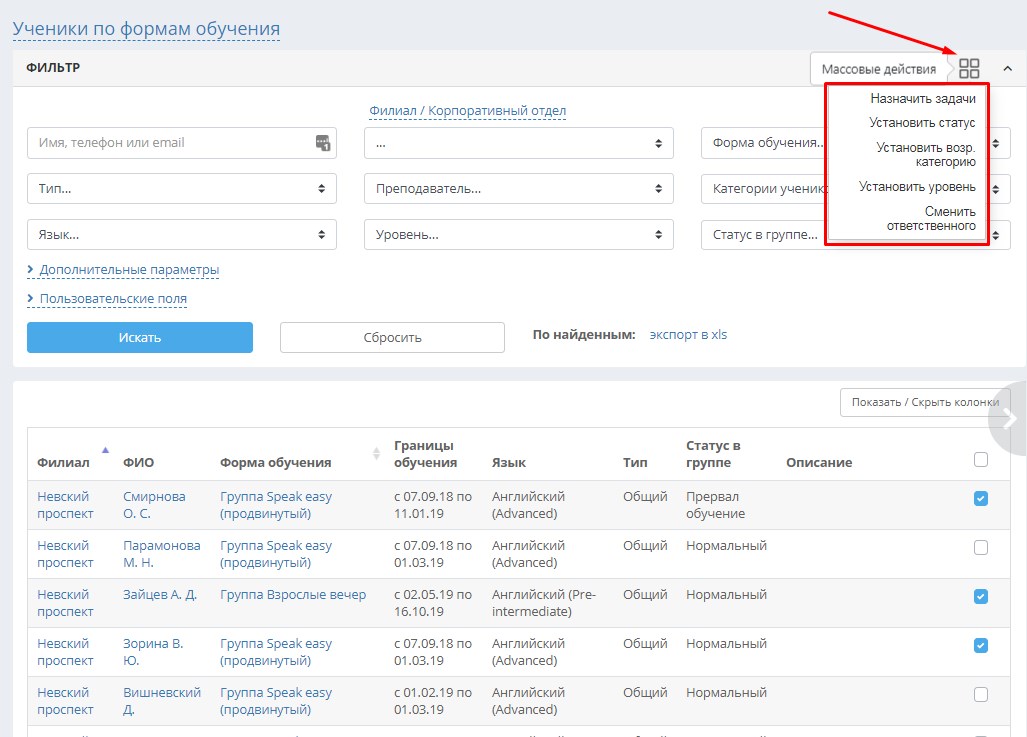Expand Пользовательские поля section

107,299
